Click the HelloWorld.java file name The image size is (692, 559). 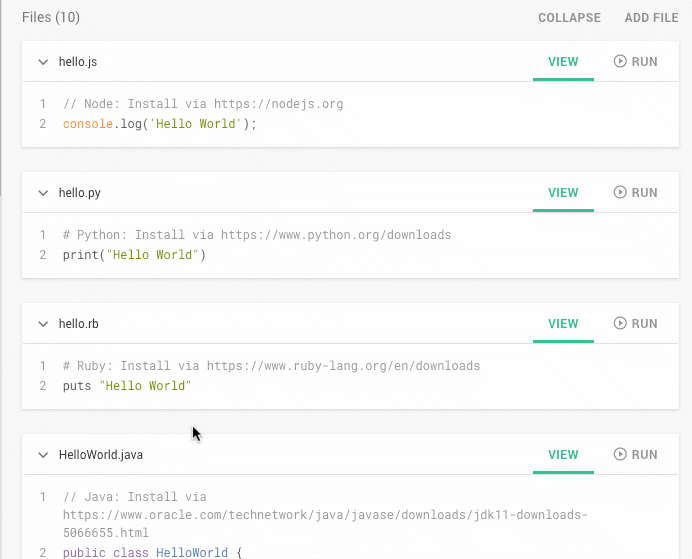101,455
